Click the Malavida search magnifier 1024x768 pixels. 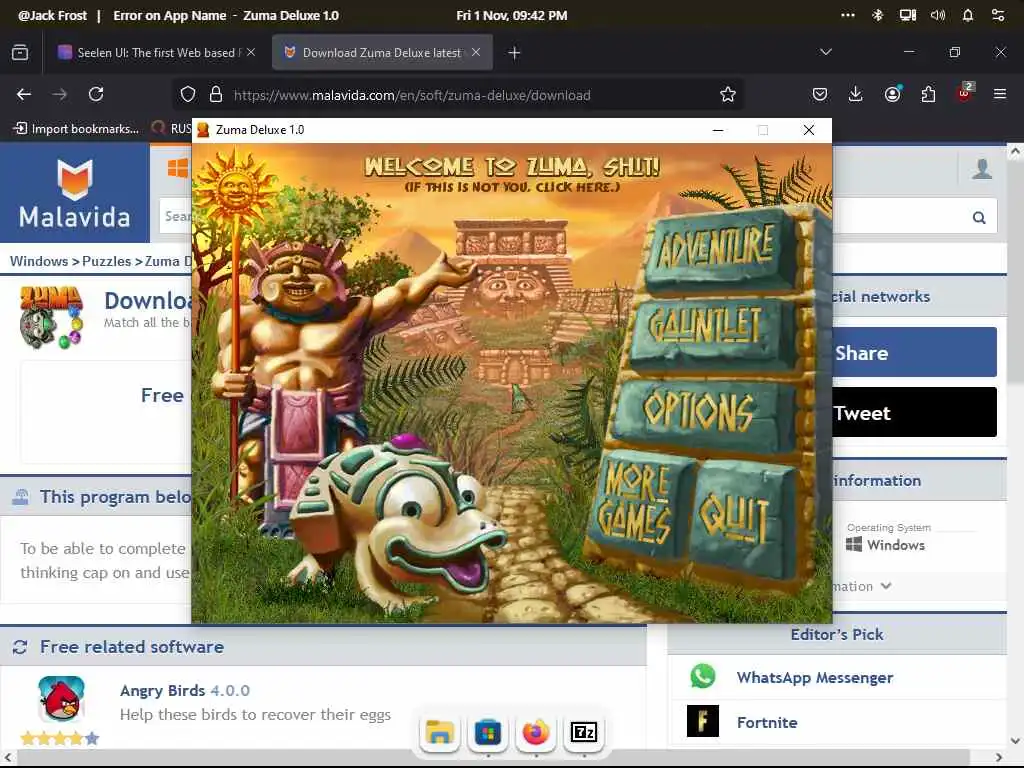click(978, 217)
